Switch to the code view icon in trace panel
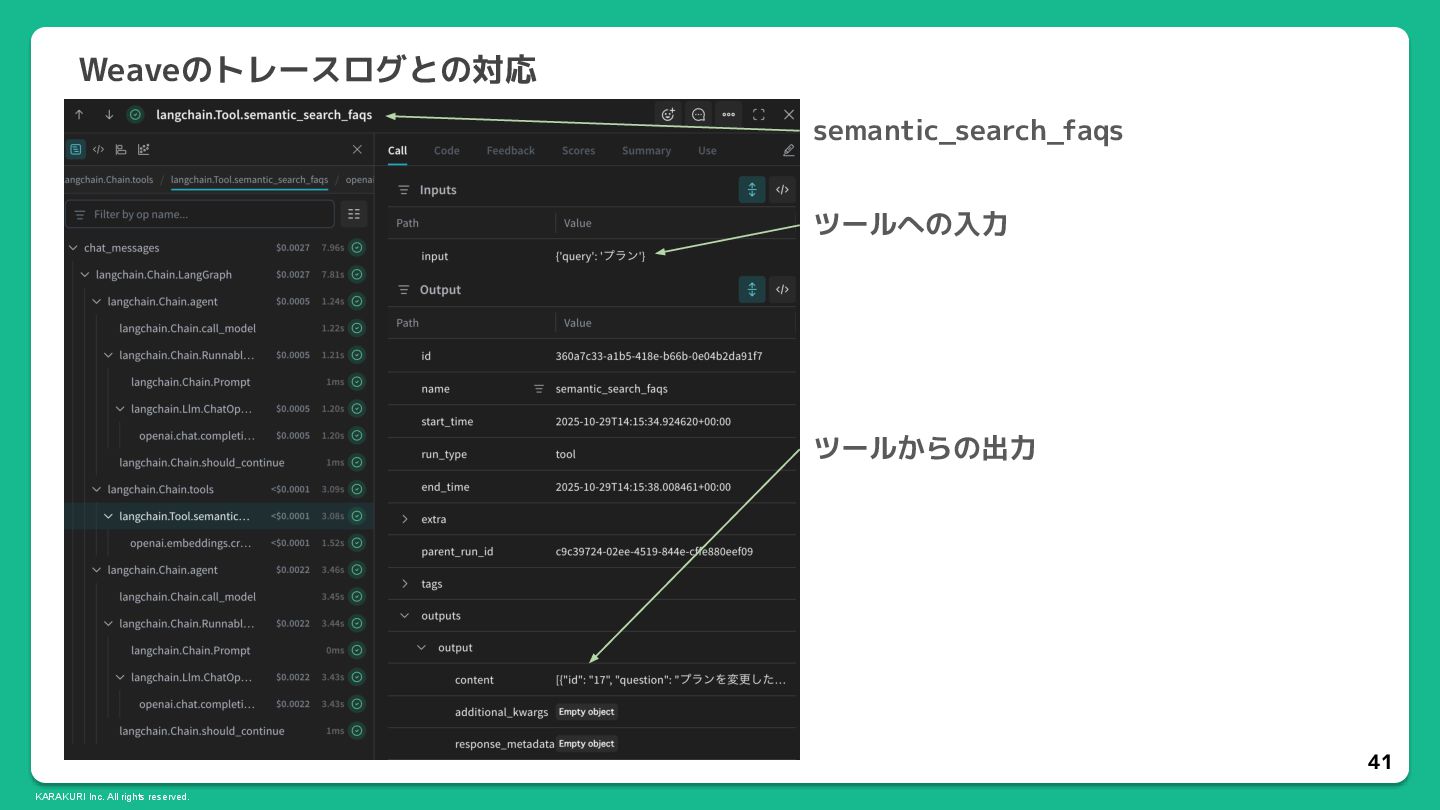Screen dimensions: 1440x810 98,150
